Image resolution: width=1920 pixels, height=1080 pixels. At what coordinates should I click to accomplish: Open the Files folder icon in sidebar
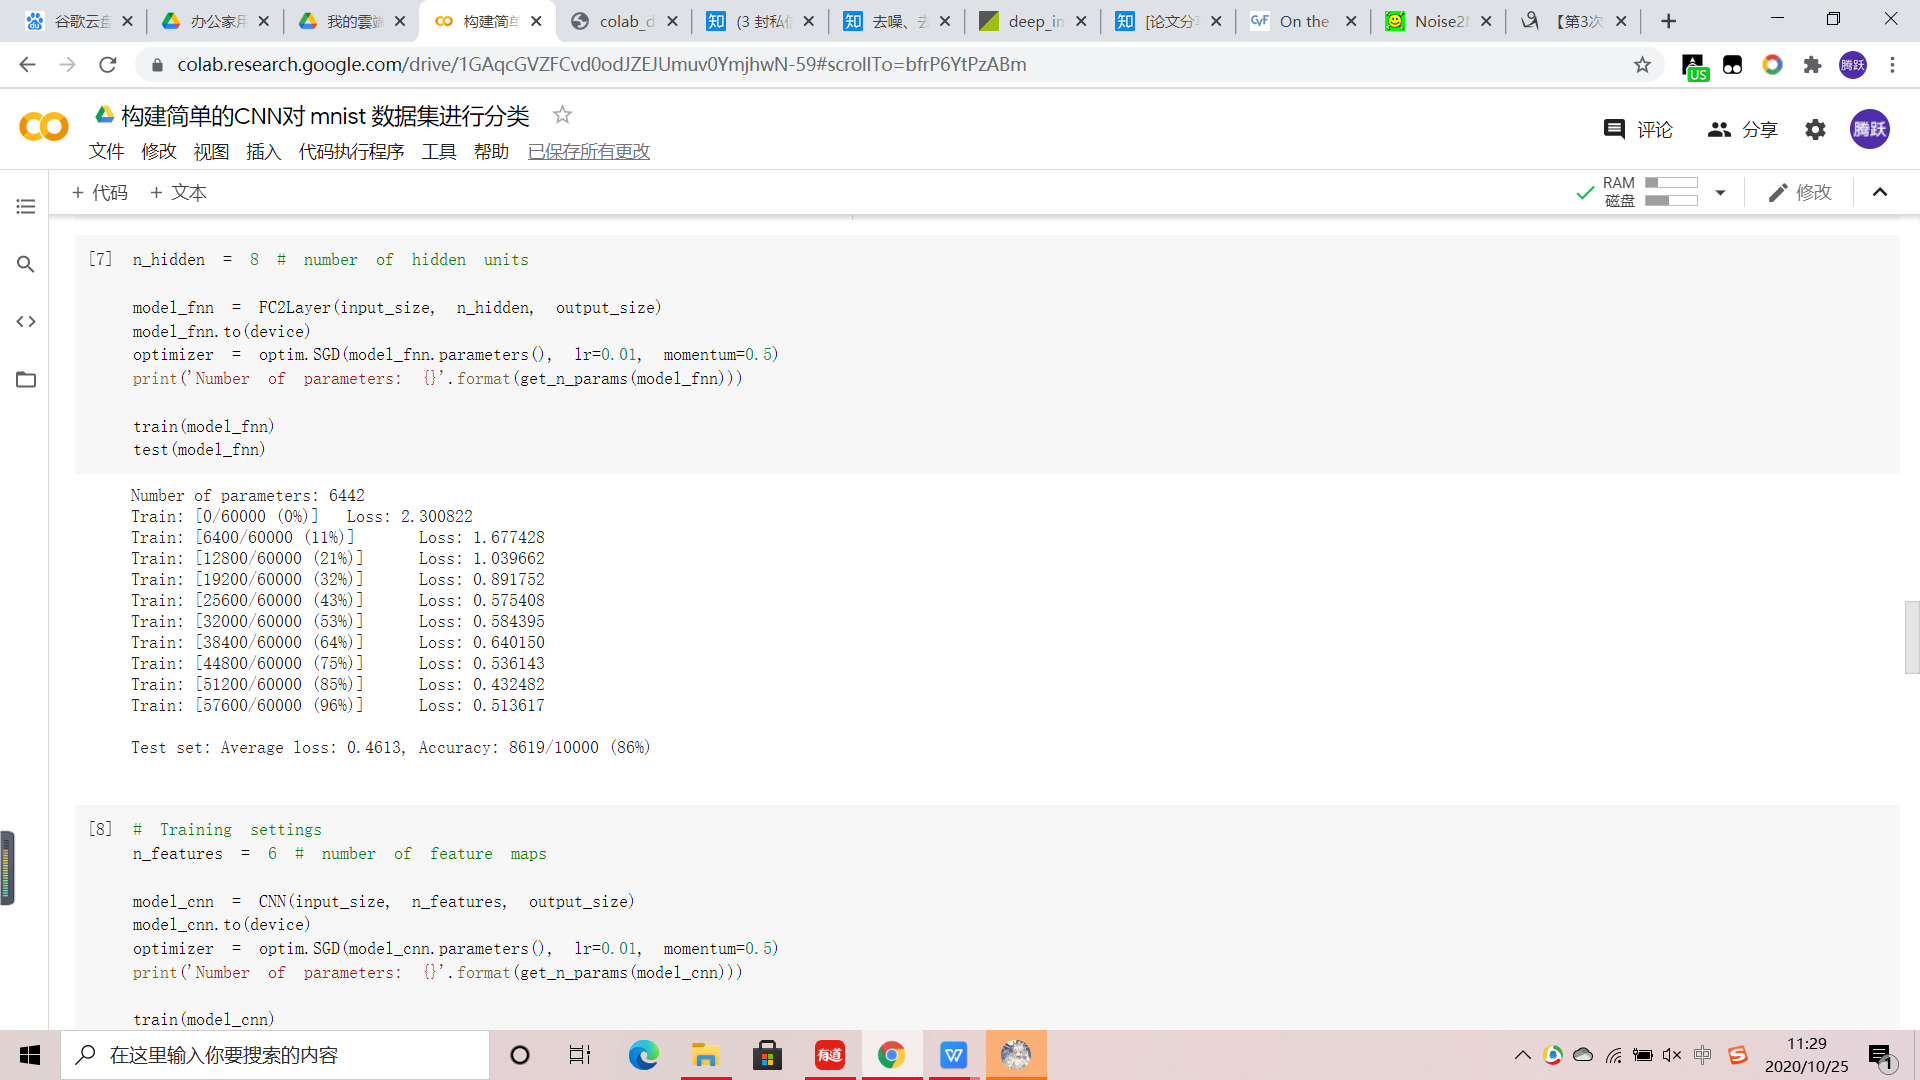click(26, 379)
